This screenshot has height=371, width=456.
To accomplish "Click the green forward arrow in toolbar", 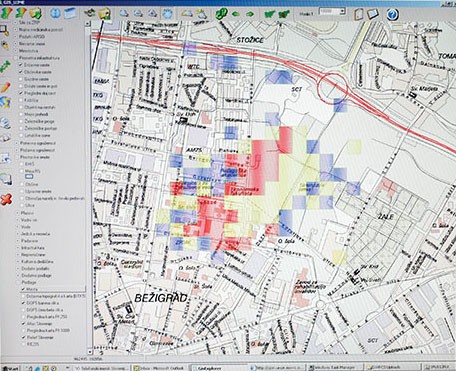I will tap(250, 14).
